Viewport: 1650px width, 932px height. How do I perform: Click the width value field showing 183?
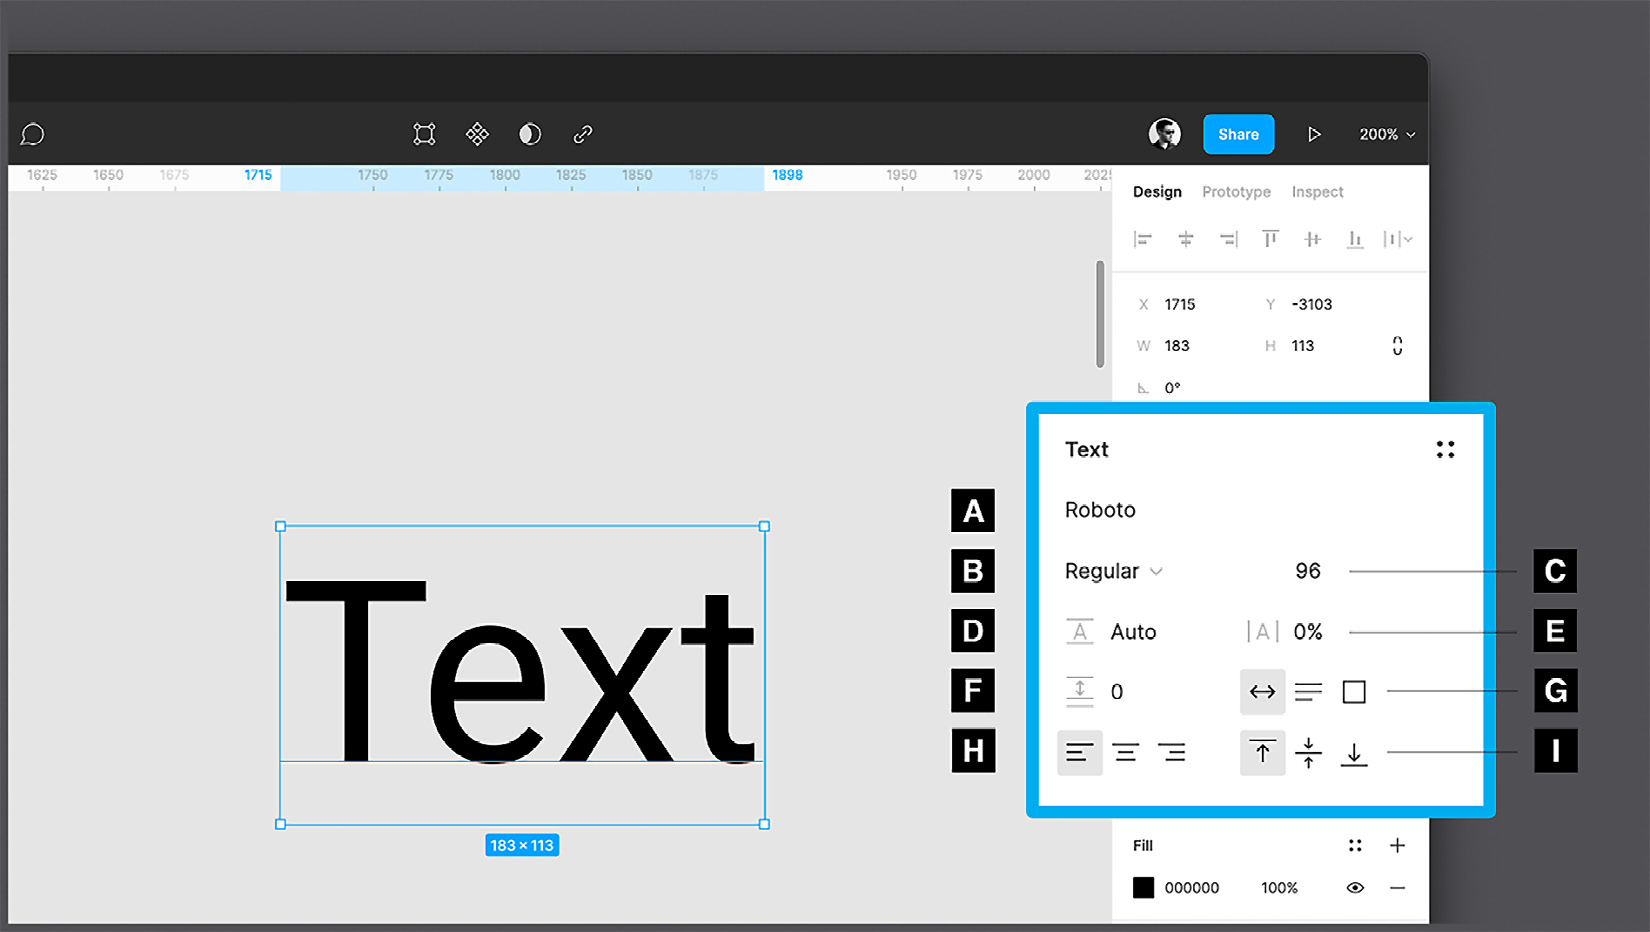click(x=1176, y=345)
